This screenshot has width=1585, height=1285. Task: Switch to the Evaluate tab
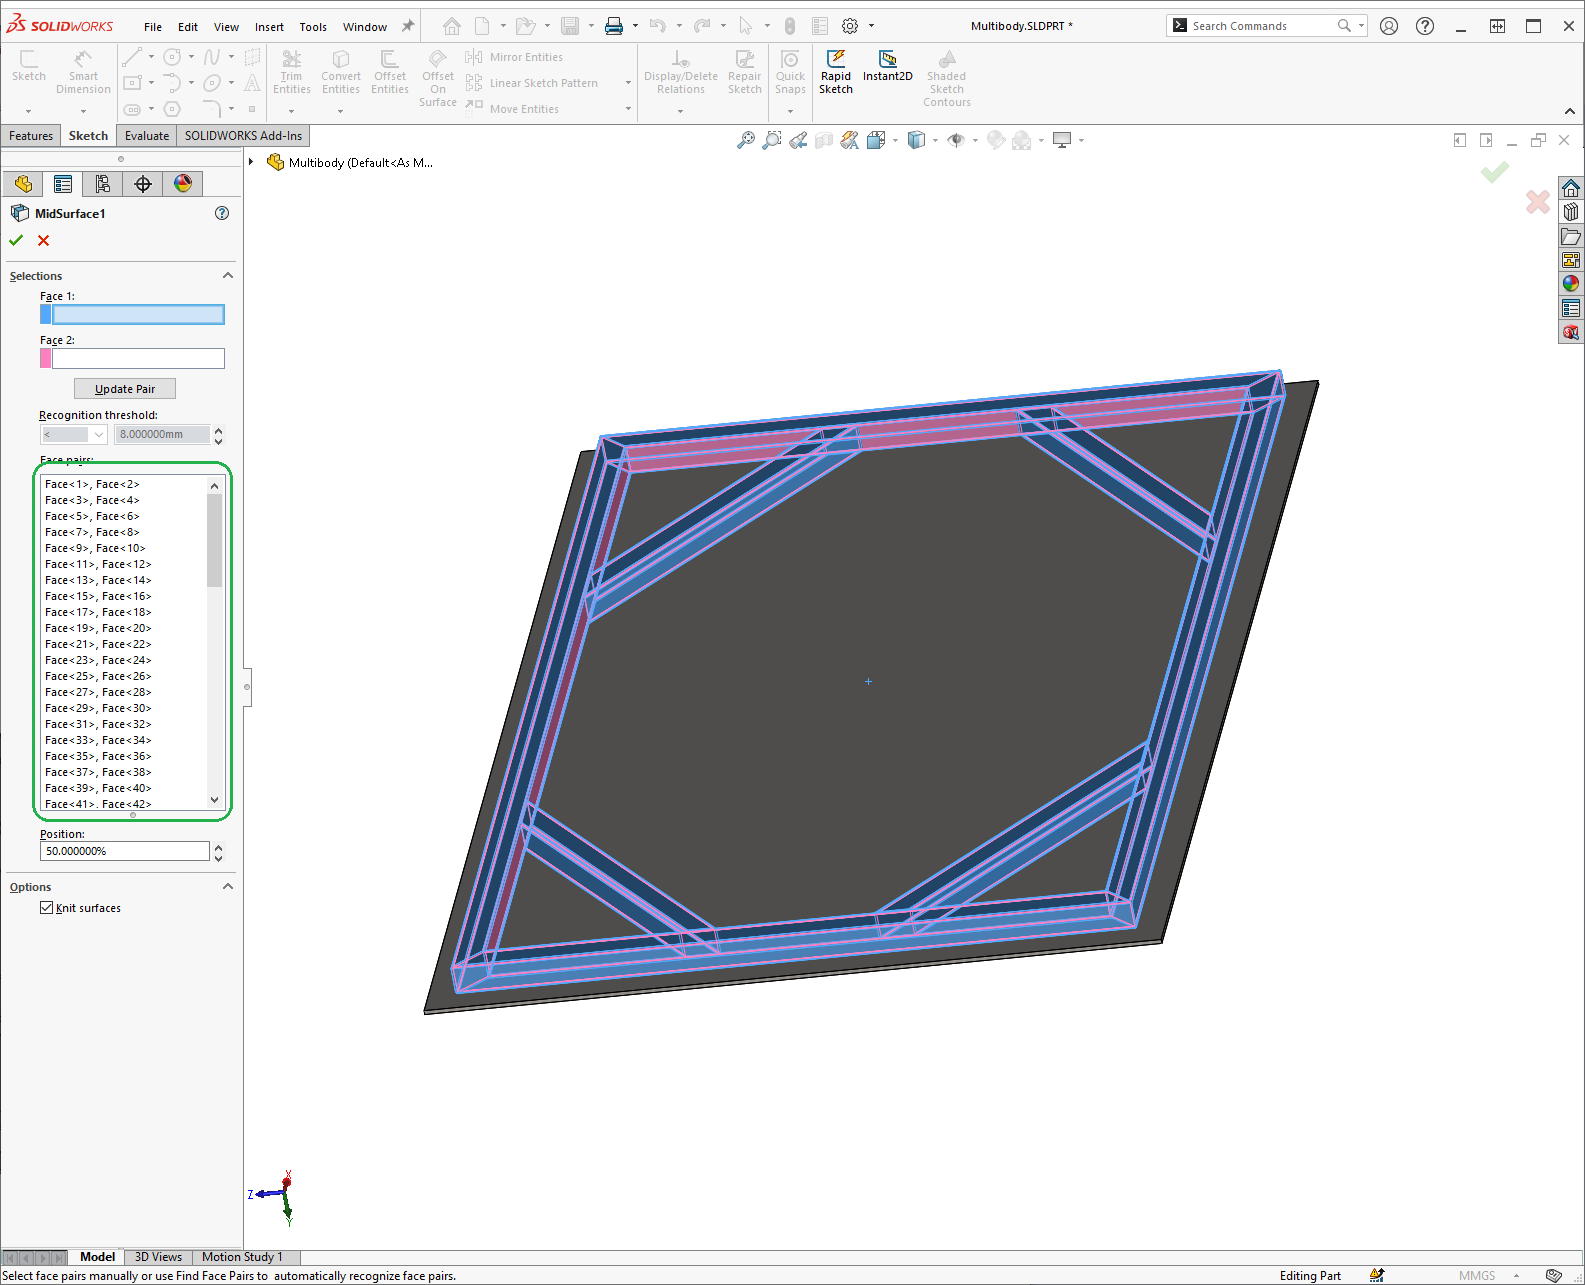pyautogui.click(x=147, y=136)
